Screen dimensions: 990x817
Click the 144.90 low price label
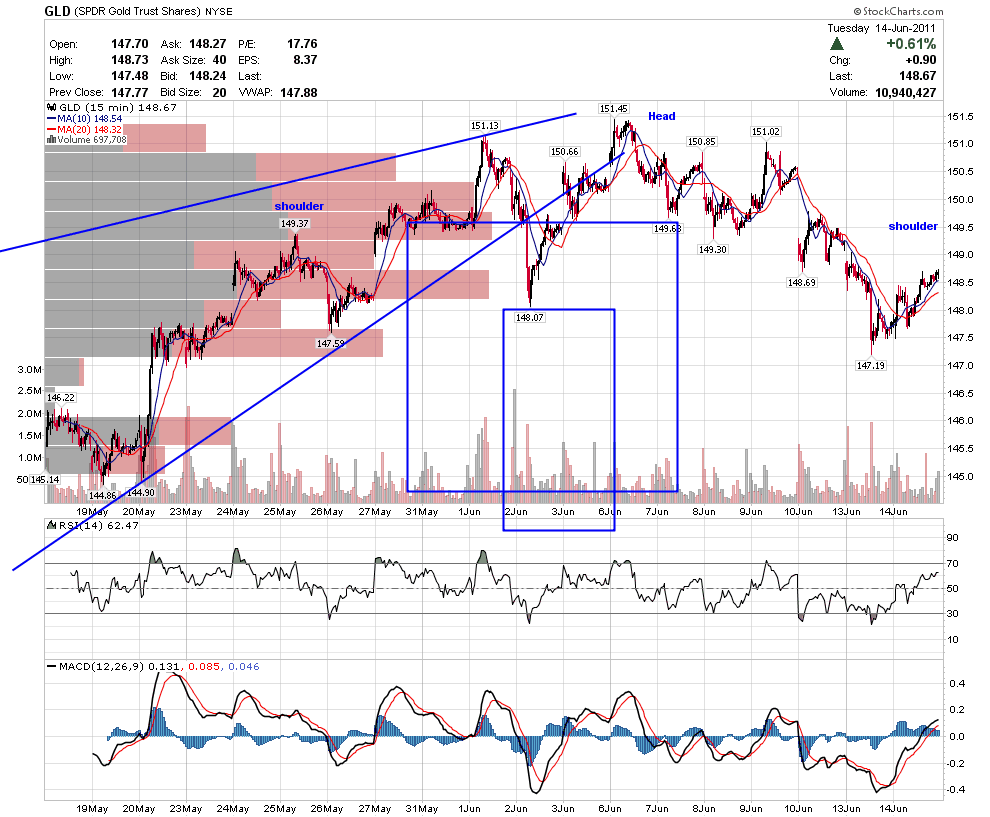tap(140, 492)
